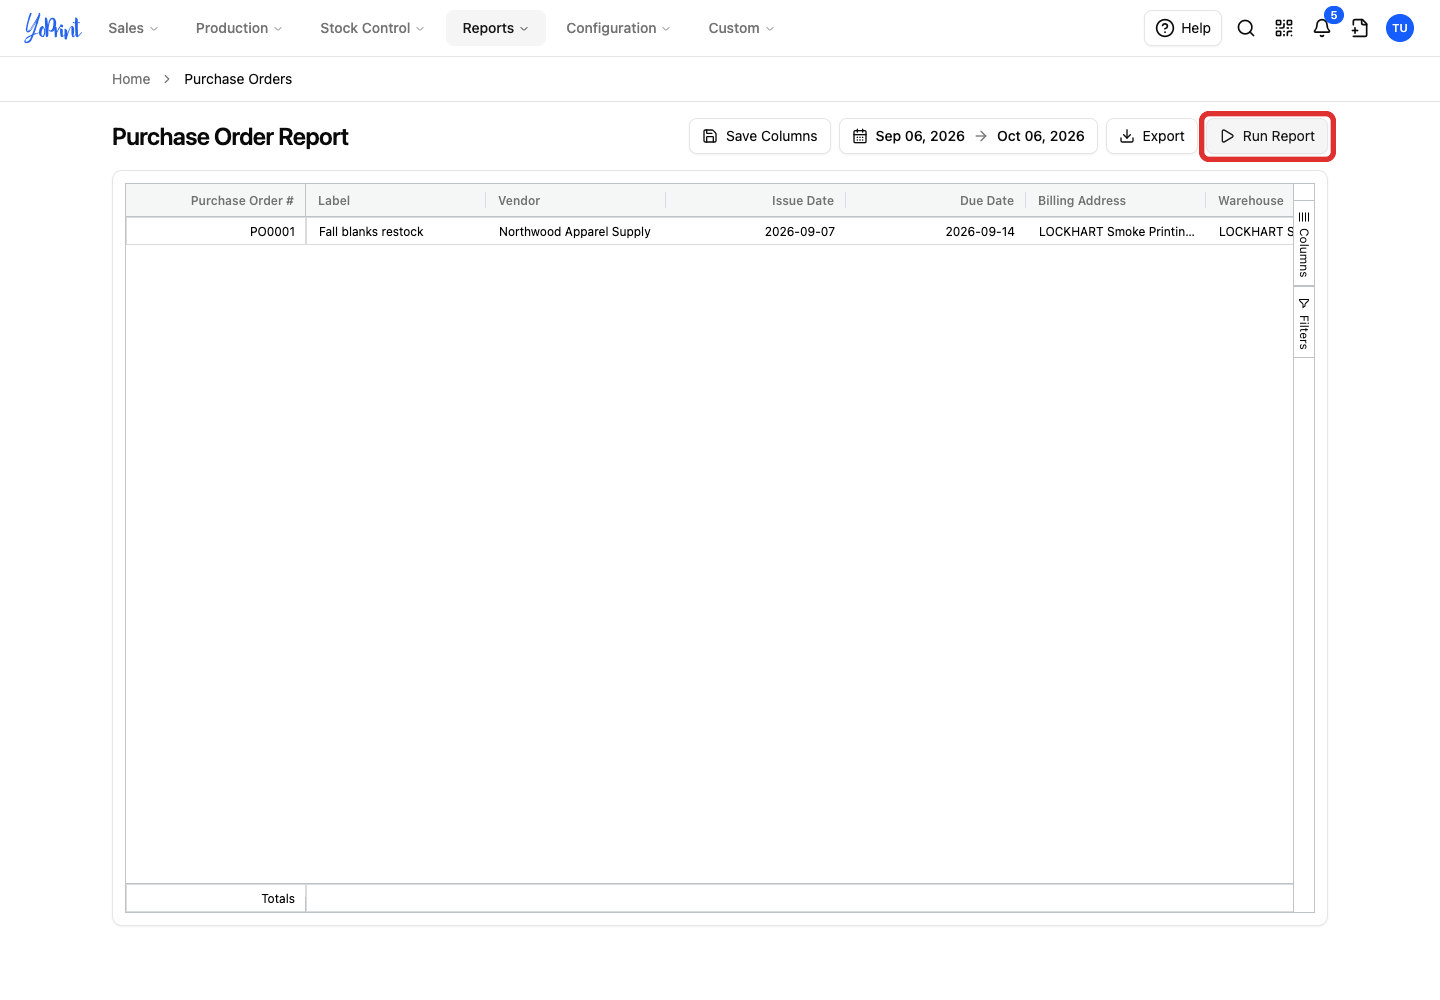Click the new document icon beside the bell
The width and height of the screenshot is (1440, 1000).
1360,28
